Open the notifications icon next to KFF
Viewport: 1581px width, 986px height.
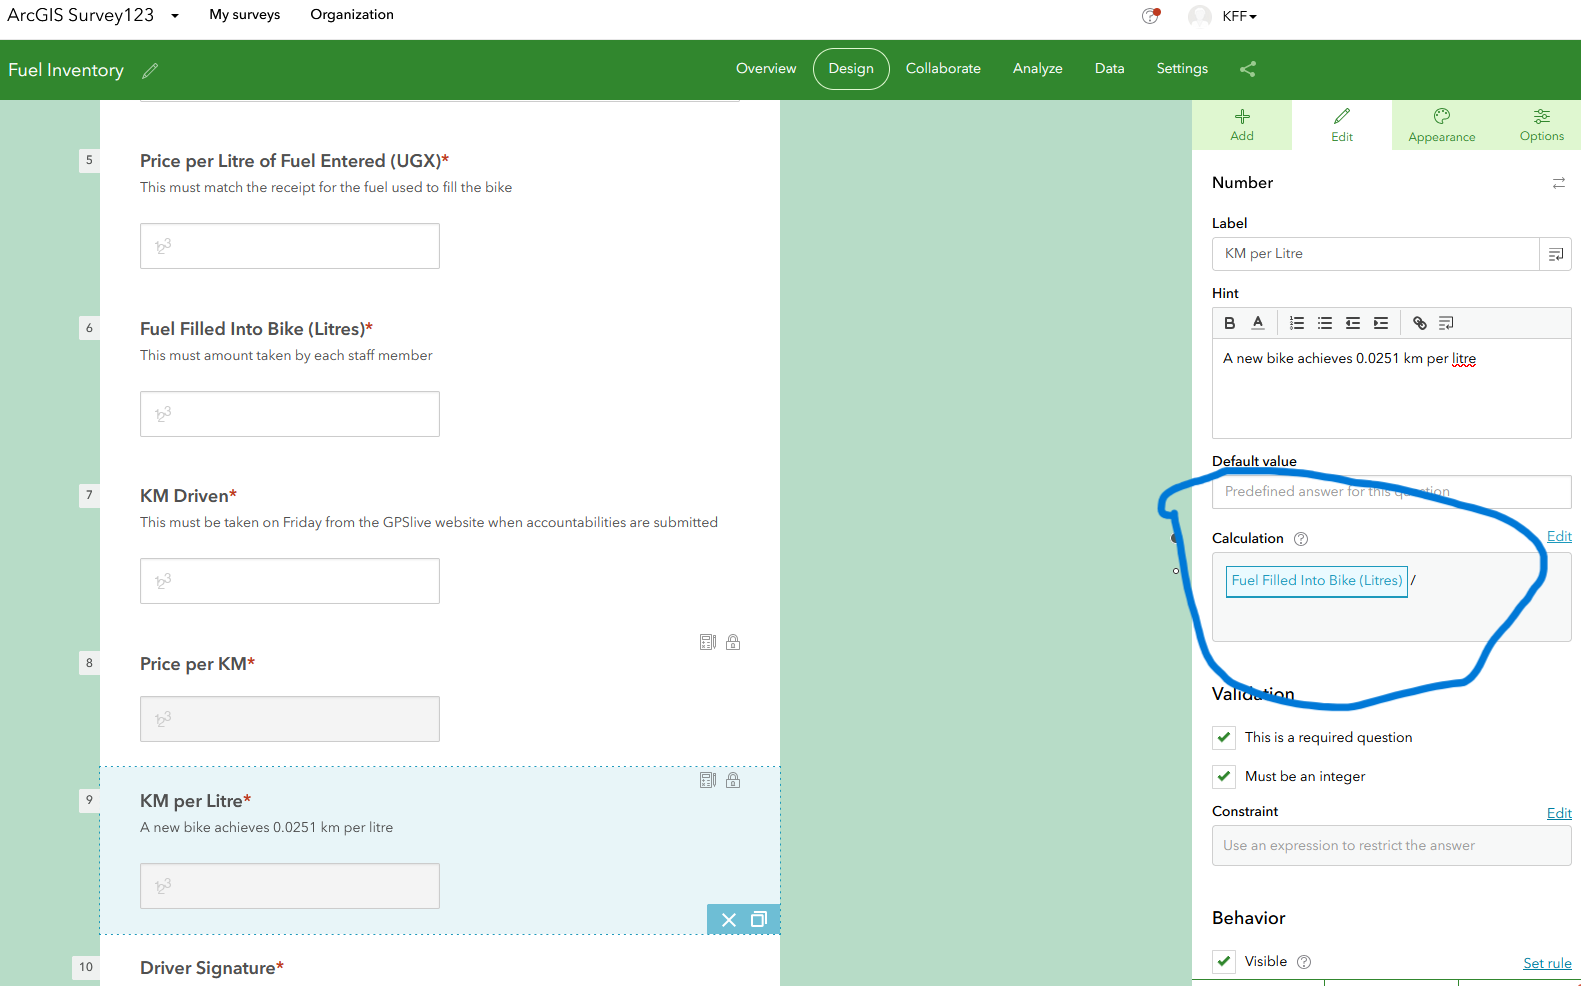click(1151, 16)
